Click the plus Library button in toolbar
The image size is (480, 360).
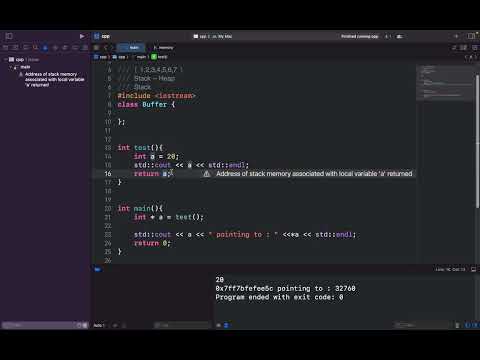[456, 36]
